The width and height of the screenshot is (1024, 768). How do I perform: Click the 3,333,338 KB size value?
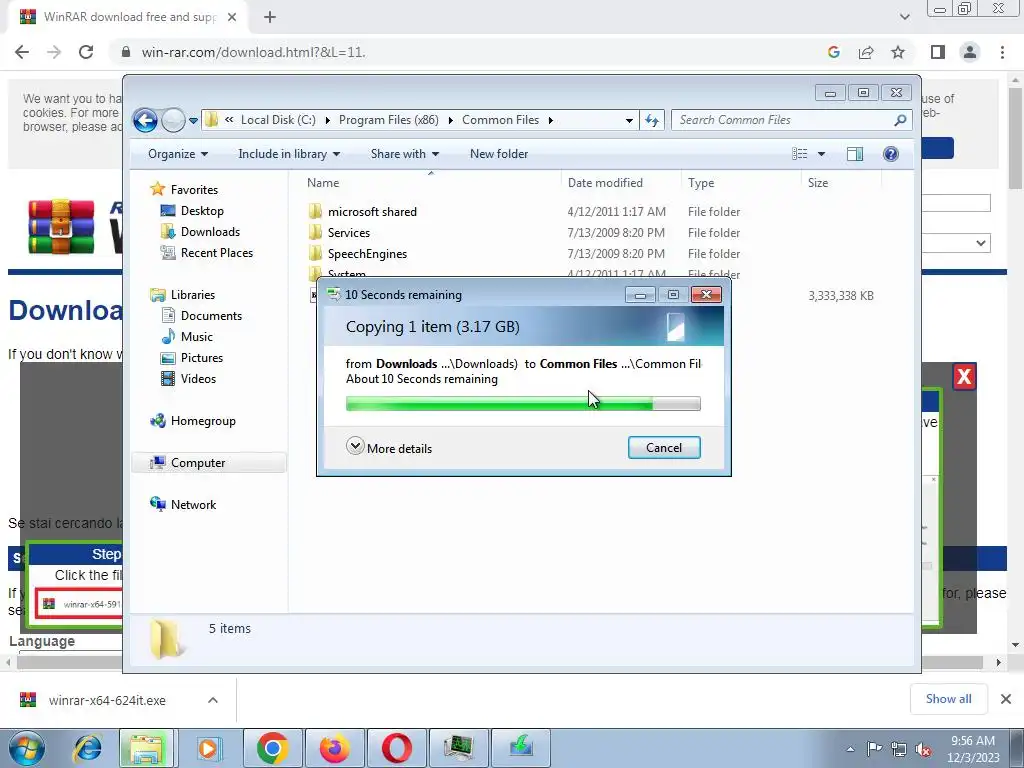[x=841, y=296]
